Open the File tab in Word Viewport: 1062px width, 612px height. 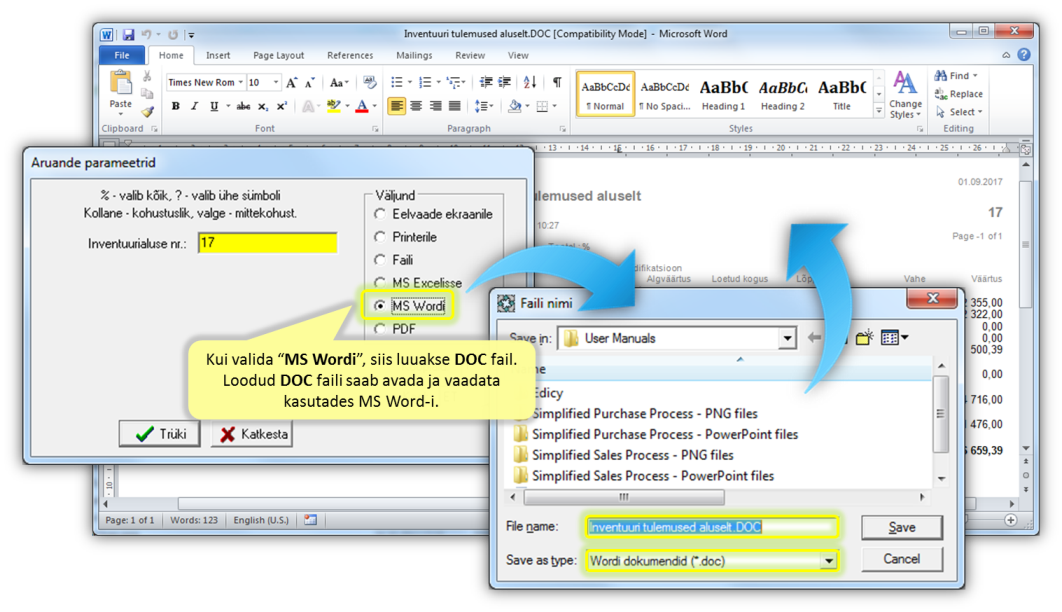tap(122, 56)
